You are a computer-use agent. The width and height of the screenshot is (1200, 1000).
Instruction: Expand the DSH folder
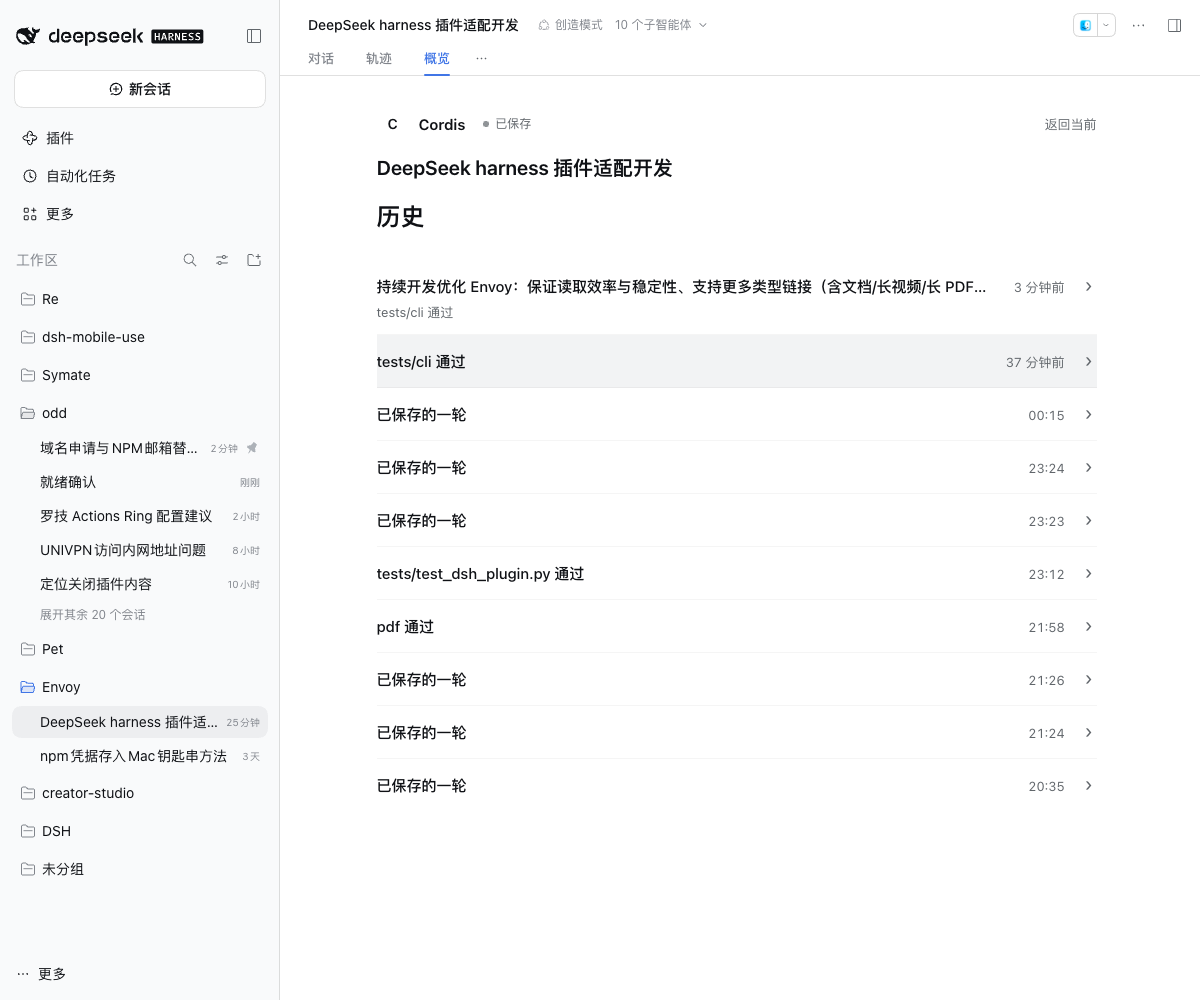tap(140, 831)
